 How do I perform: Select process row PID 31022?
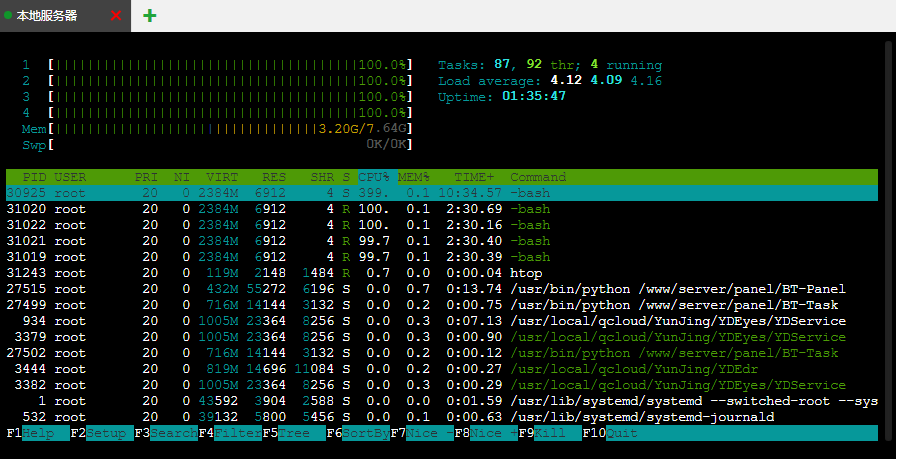tap(442, 225)
